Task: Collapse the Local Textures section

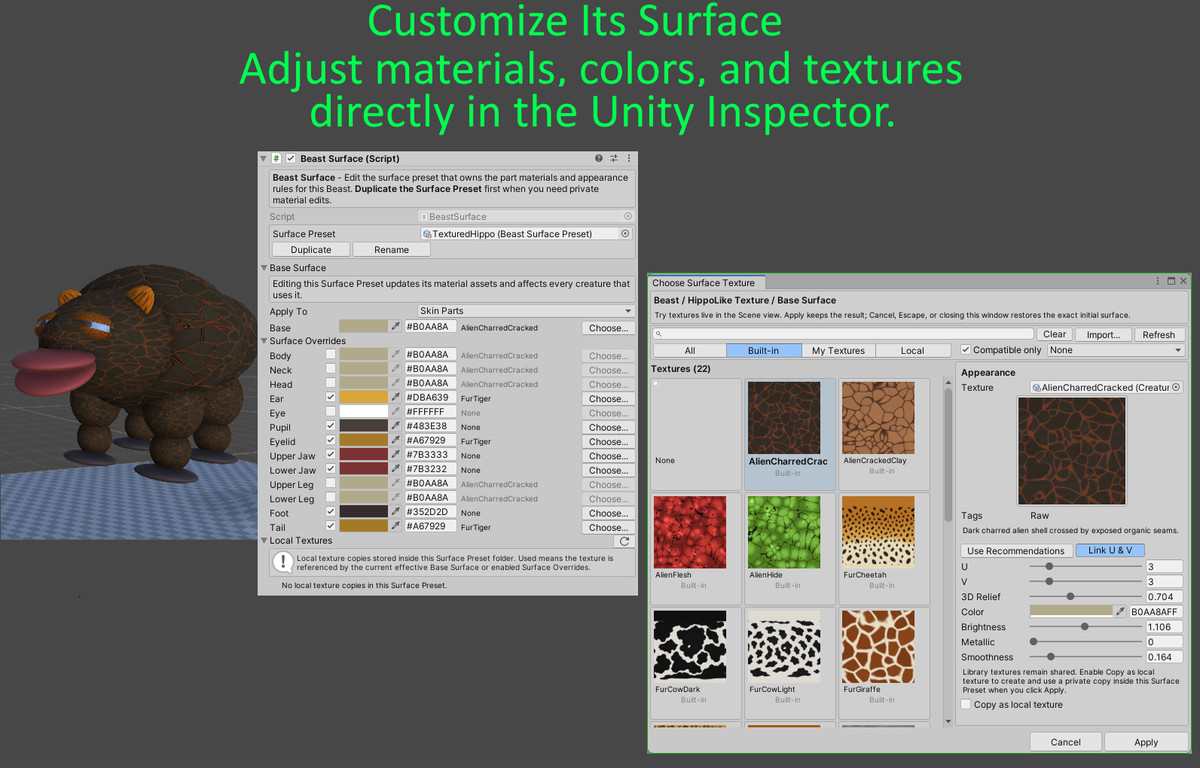Action: 264,541
